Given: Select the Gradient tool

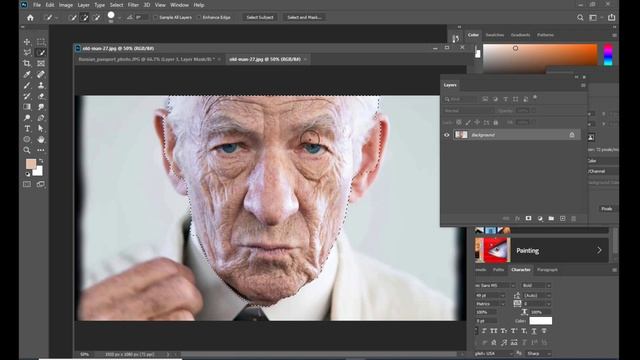Looking at the screenshot, I should [27, 107].
